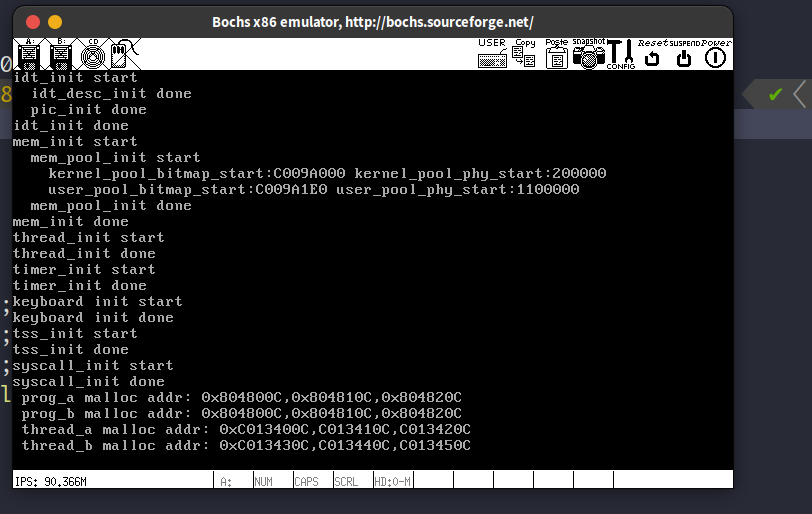Click 'kernel_pool_phy_start:200000' text
Image resolution: width=812 pixels, height=514 pixels.
pyautogui.click(x=480, y=173)
